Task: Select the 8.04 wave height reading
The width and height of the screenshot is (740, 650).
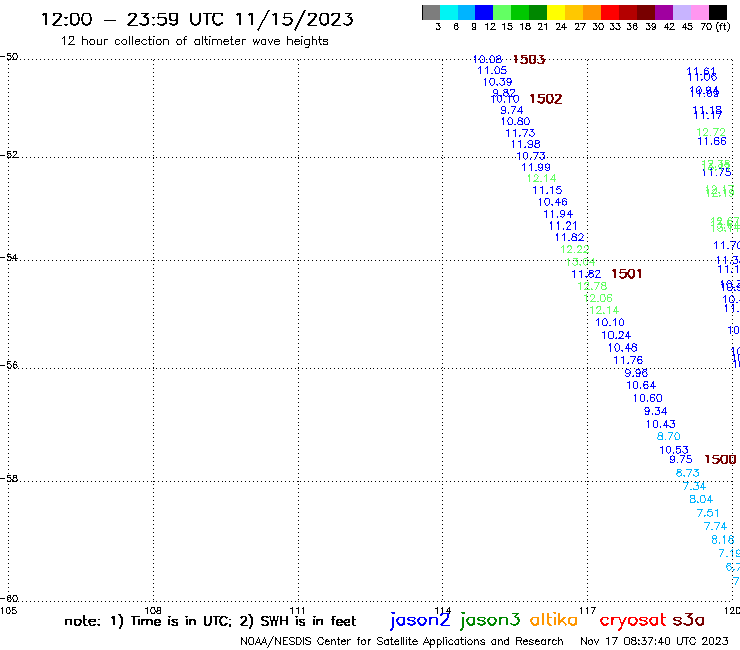Action: (x=701, y=499)
